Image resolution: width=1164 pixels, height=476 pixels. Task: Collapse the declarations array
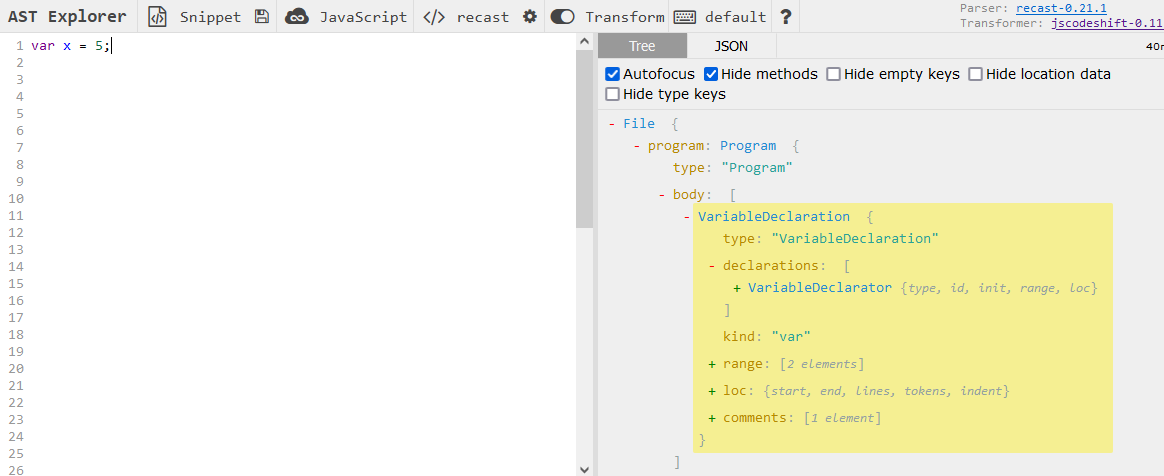[x=712, y=266]
